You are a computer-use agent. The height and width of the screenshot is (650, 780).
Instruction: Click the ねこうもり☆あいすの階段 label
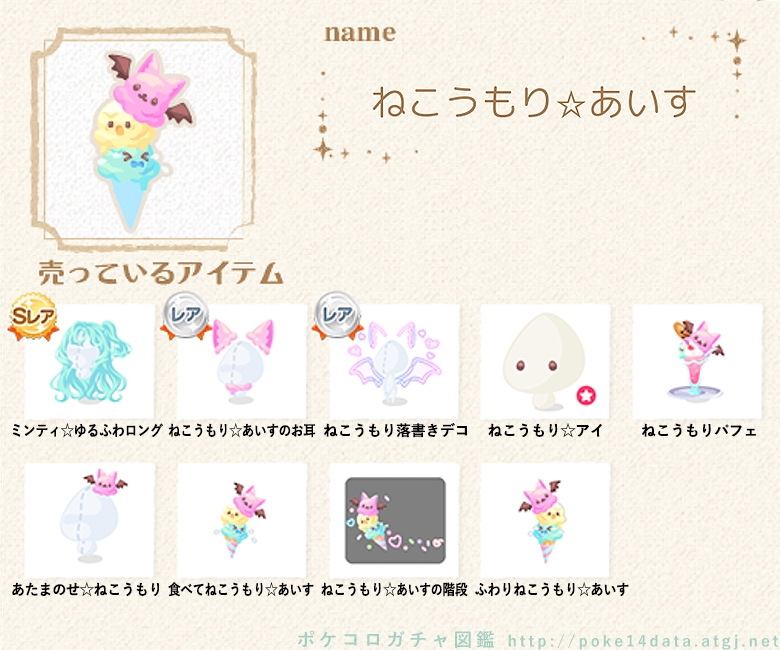click(394, 589)
